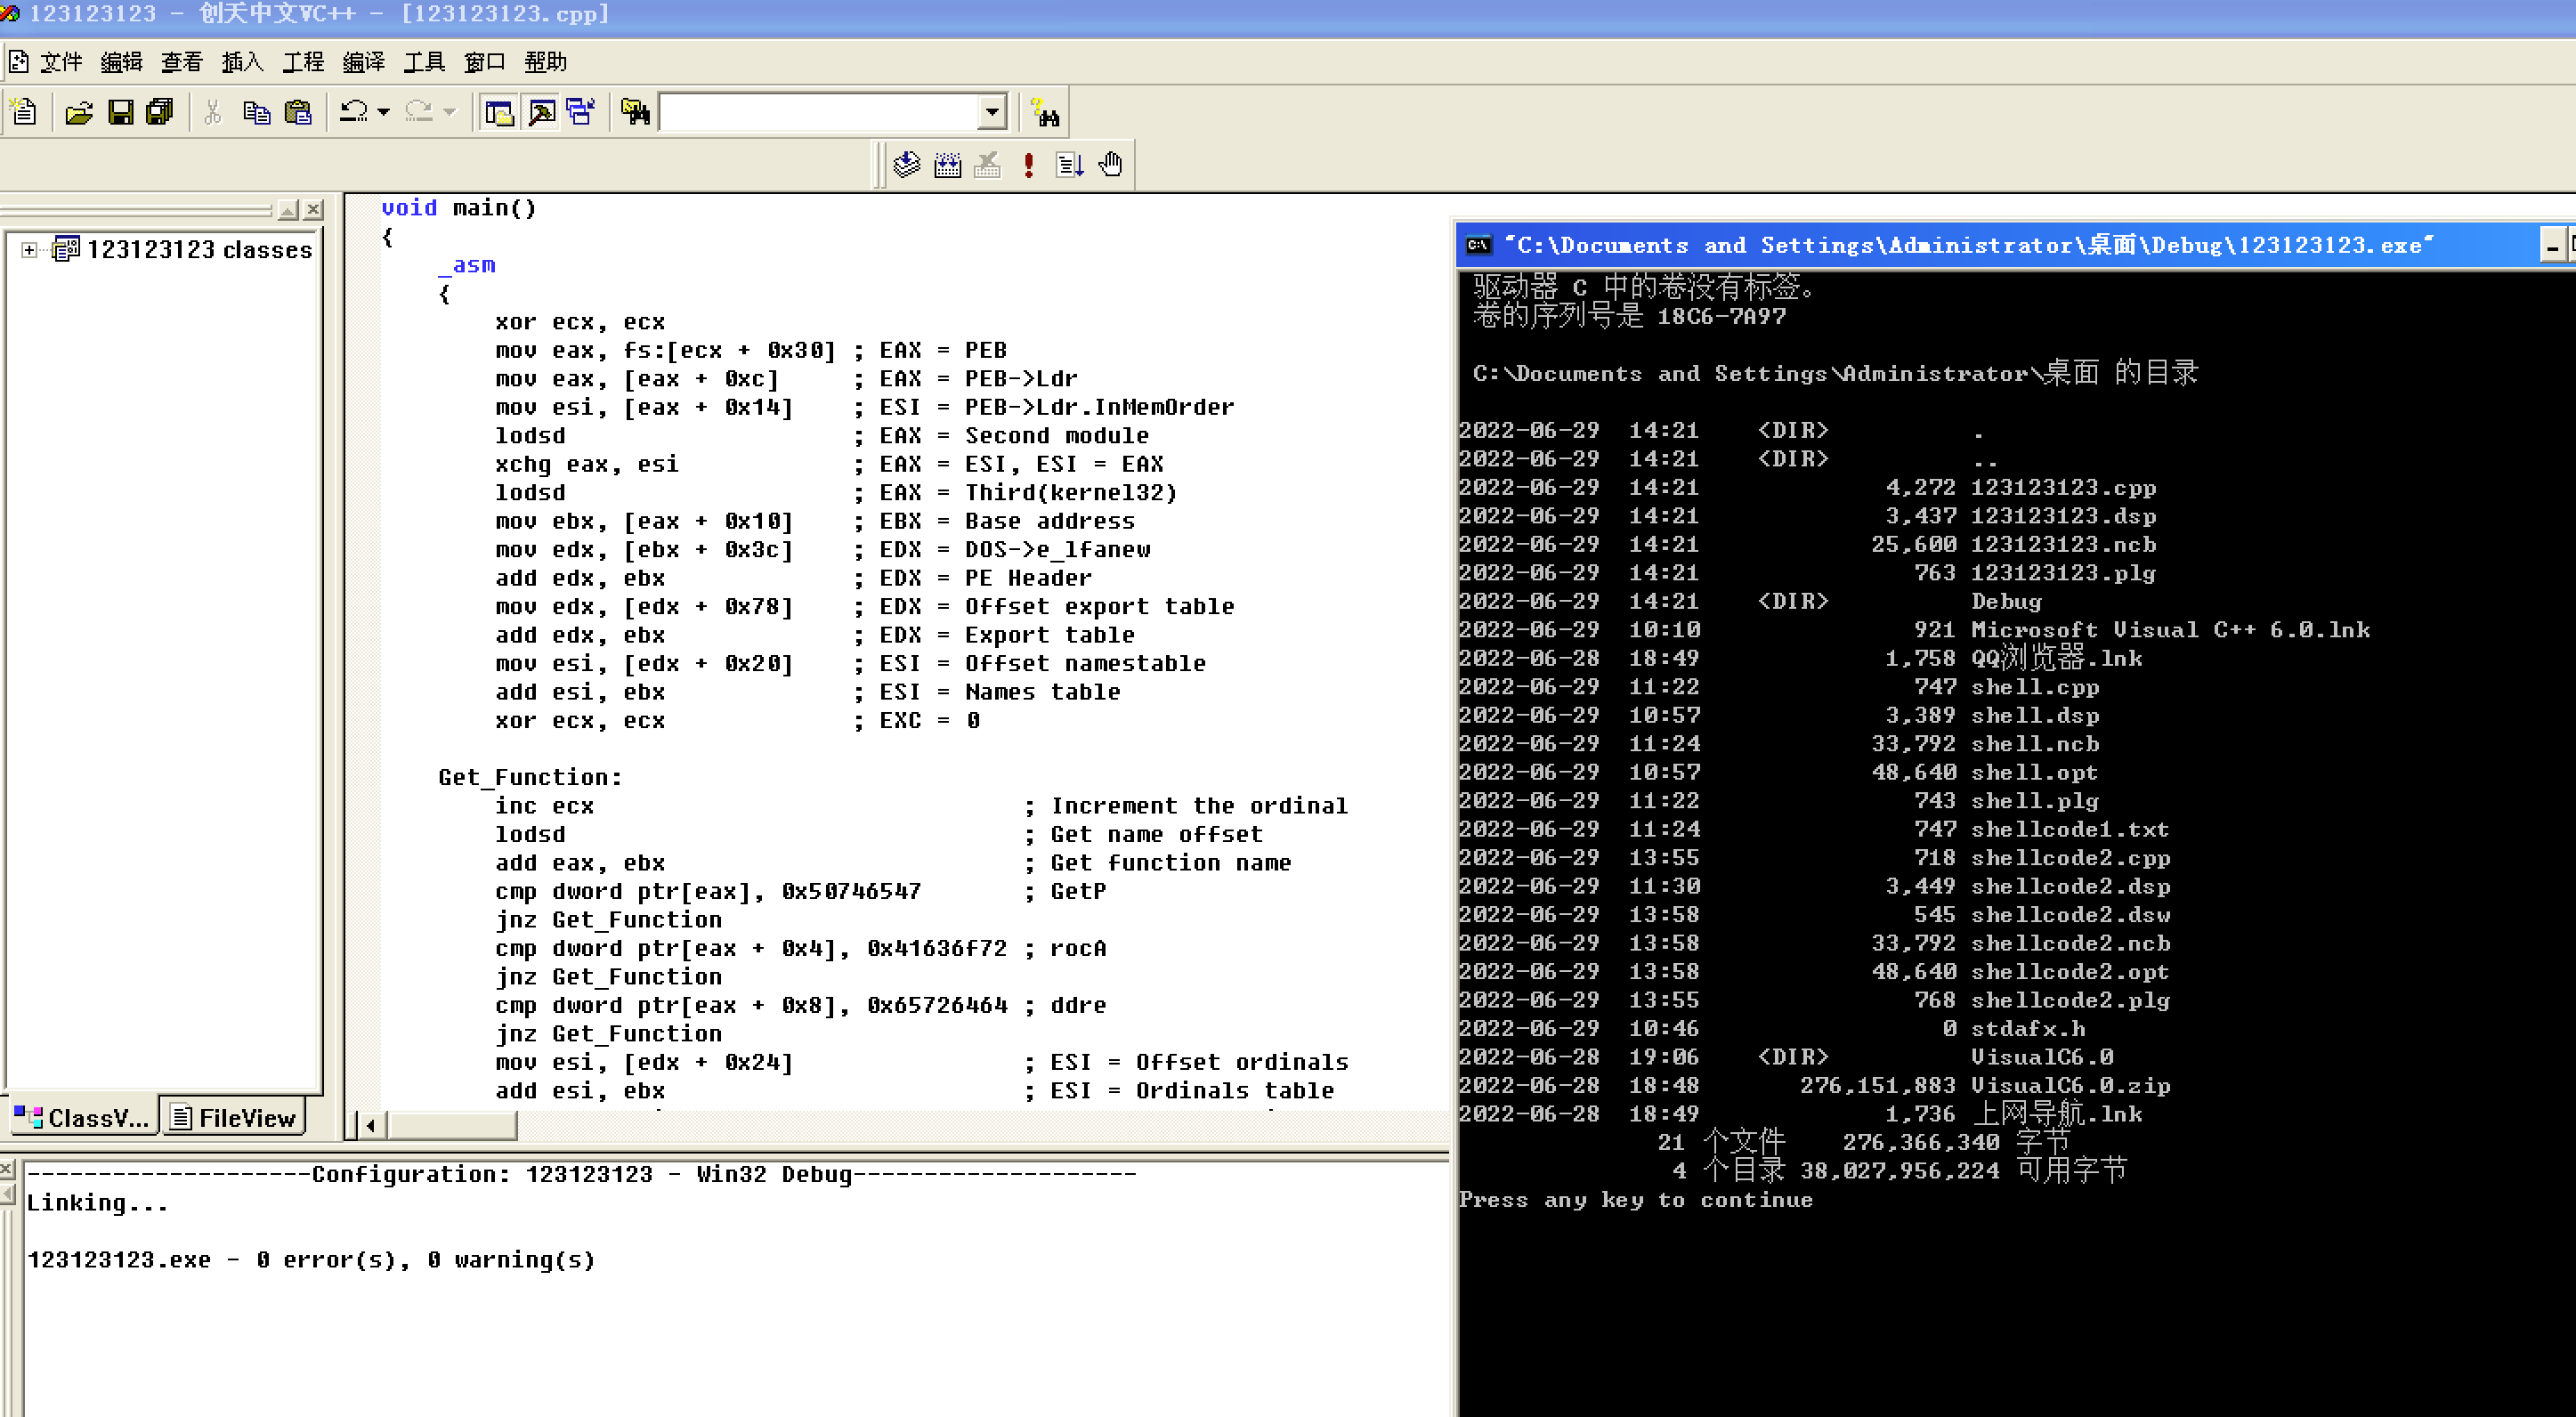The height and width of the screenshot is (1417, 2576).
Task: Select the 123123123 classes tree item
Action: tap(199, 250)
